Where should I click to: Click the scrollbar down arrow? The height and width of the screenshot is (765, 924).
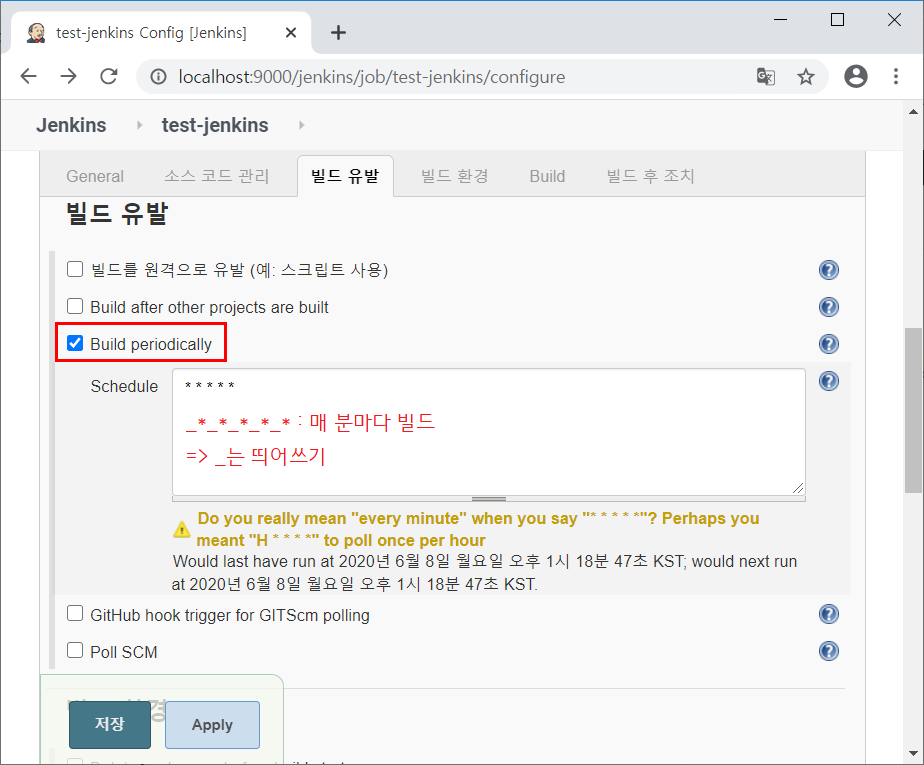pos(913,753)
